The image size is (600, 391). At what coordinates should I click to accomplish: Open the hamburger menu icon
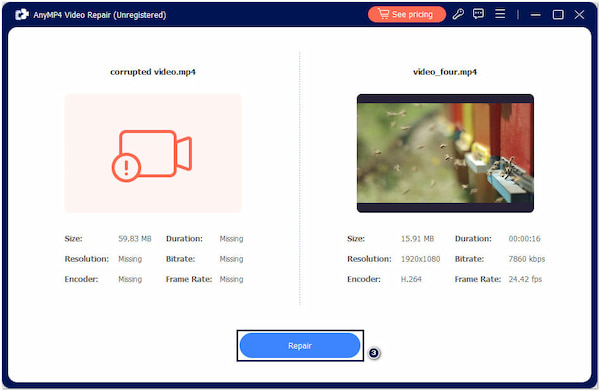click(500, 14)
